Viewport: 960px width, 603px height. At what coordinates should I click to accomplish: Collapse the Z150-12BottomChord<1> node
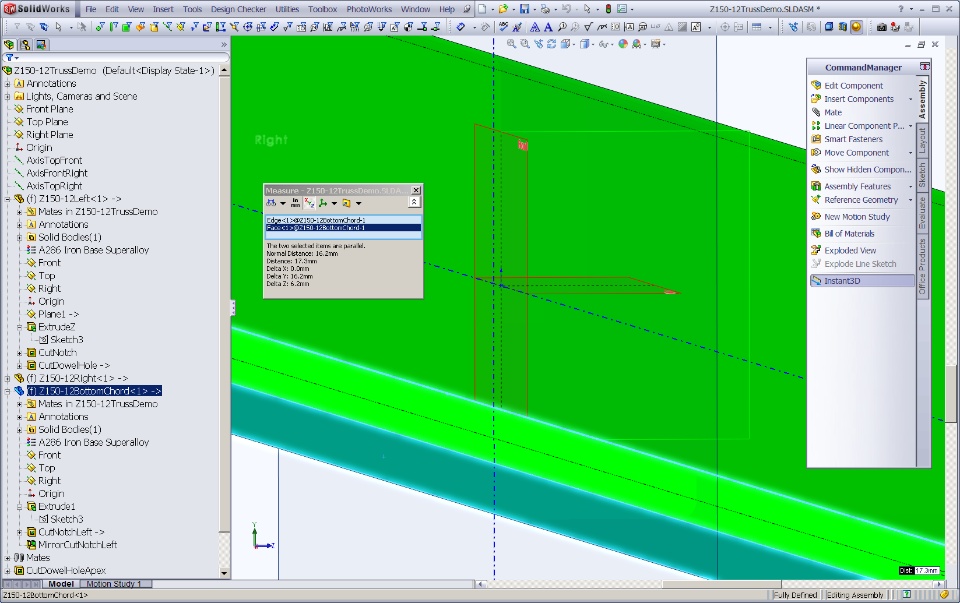tap(7, 391)
